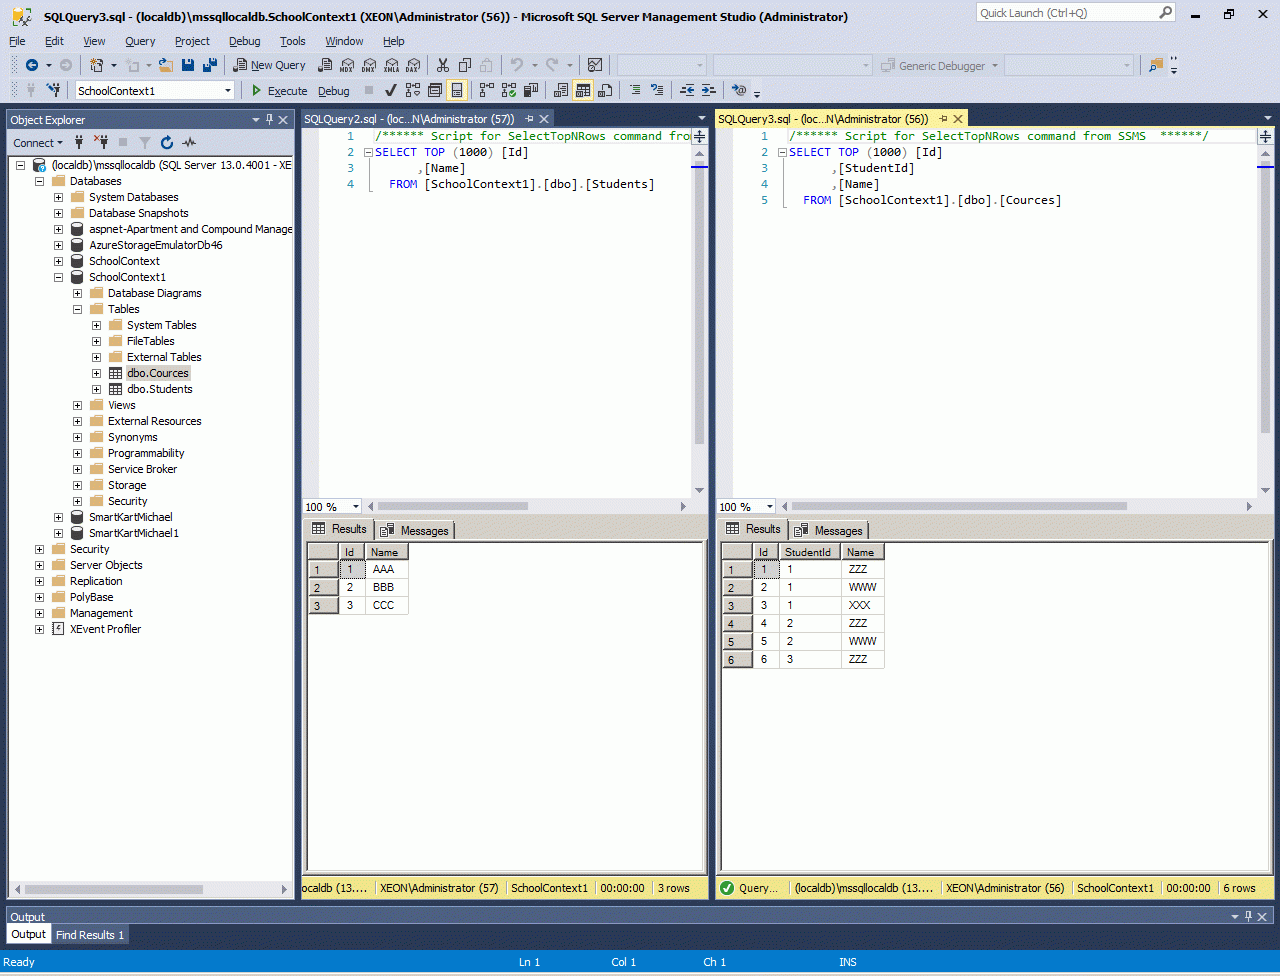Viewport: 1280px width, 976px height.
Task: Click the Cut scissors icon
Action: [443, 65]
